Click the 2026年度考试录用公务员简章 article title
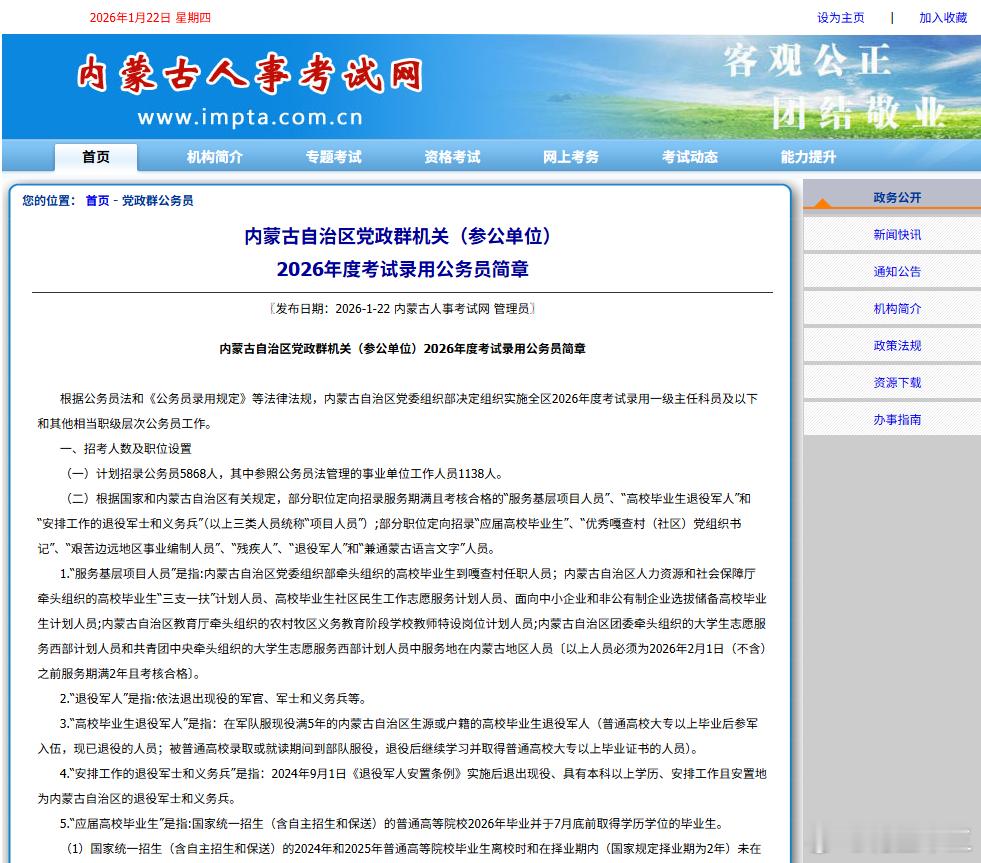The height and width of the screenshot is (863, 981). (404, 268)
